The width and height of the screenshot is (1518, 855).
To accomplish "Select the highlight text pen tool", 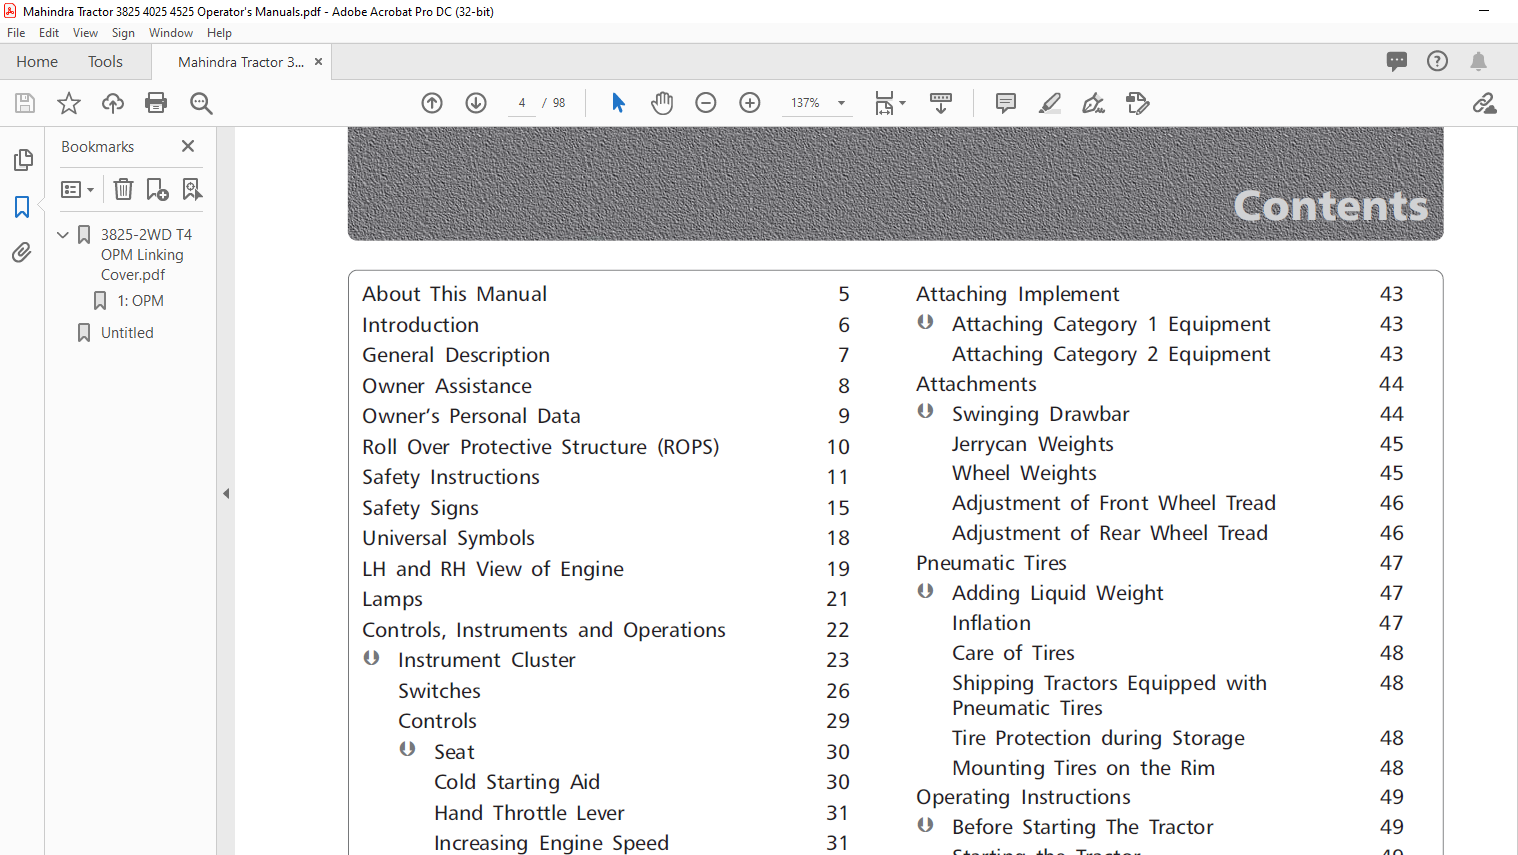I will click(1050, 103).
